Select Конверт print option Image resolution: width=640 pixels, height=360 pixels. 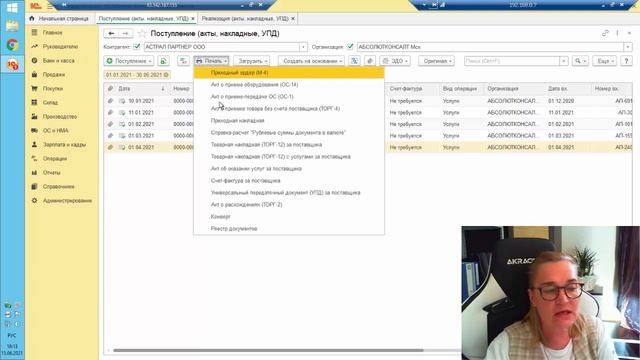tap(289, 217)
